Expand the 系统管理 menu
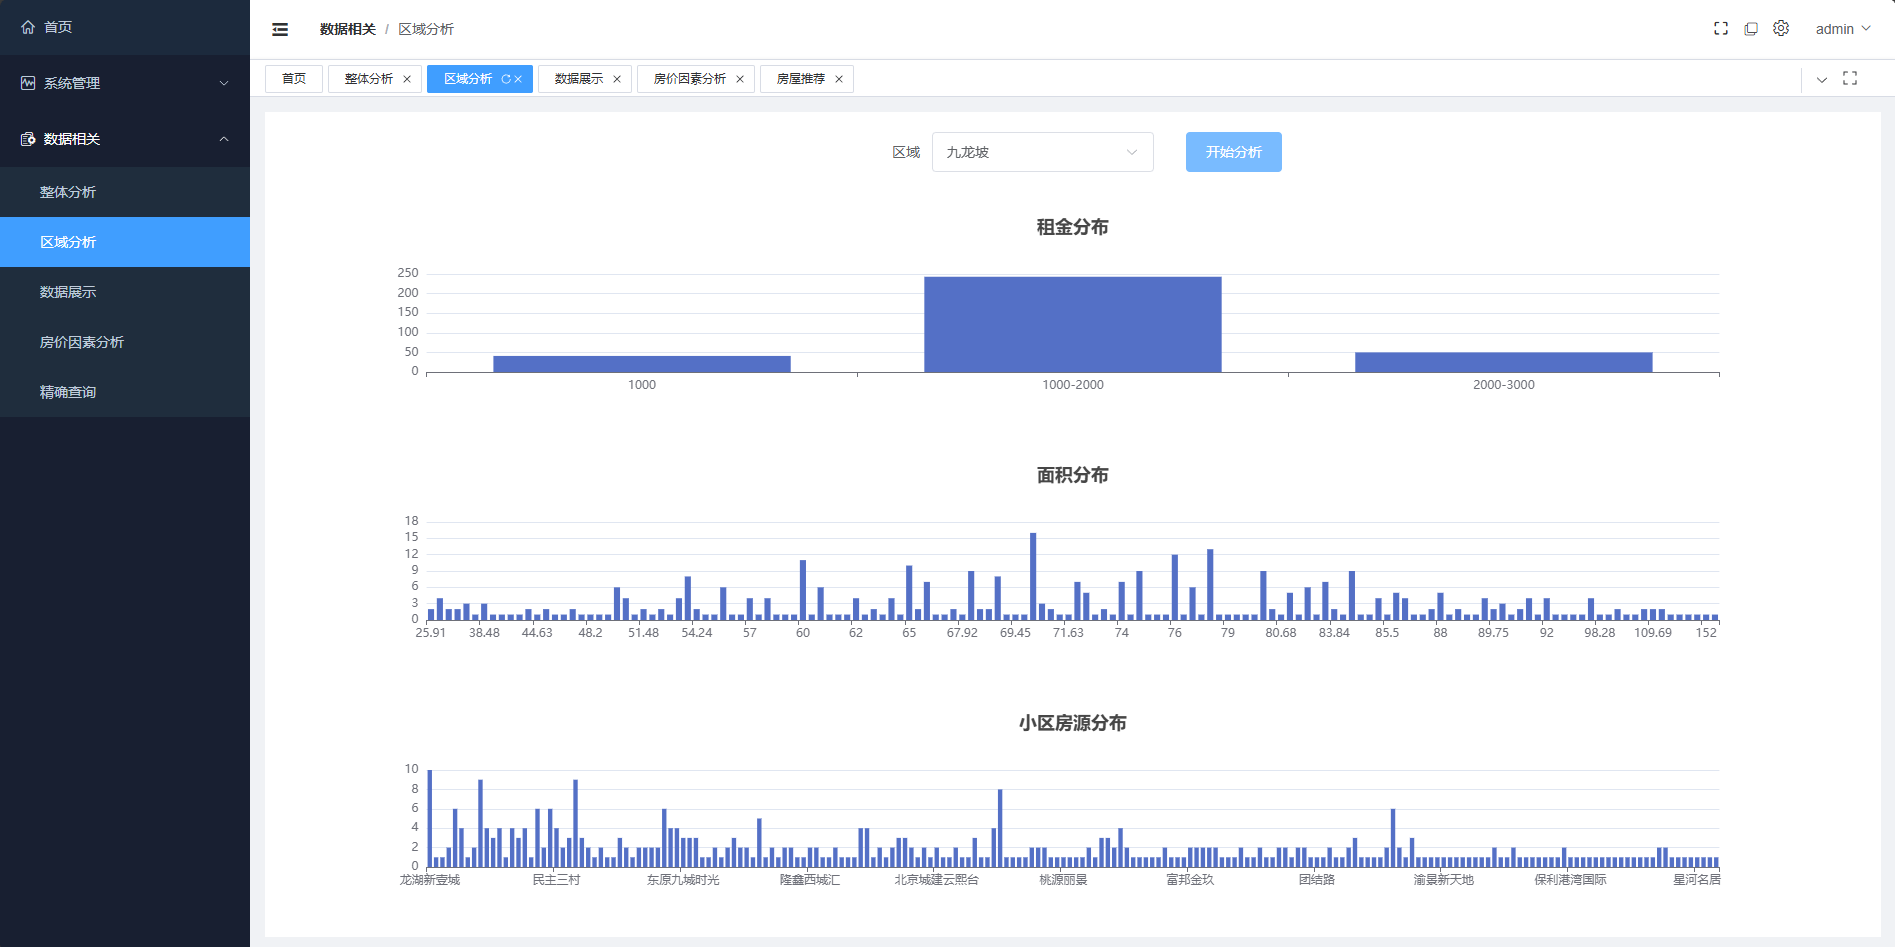This screenshot has width=1895, height=947. (x=125, y=83)
